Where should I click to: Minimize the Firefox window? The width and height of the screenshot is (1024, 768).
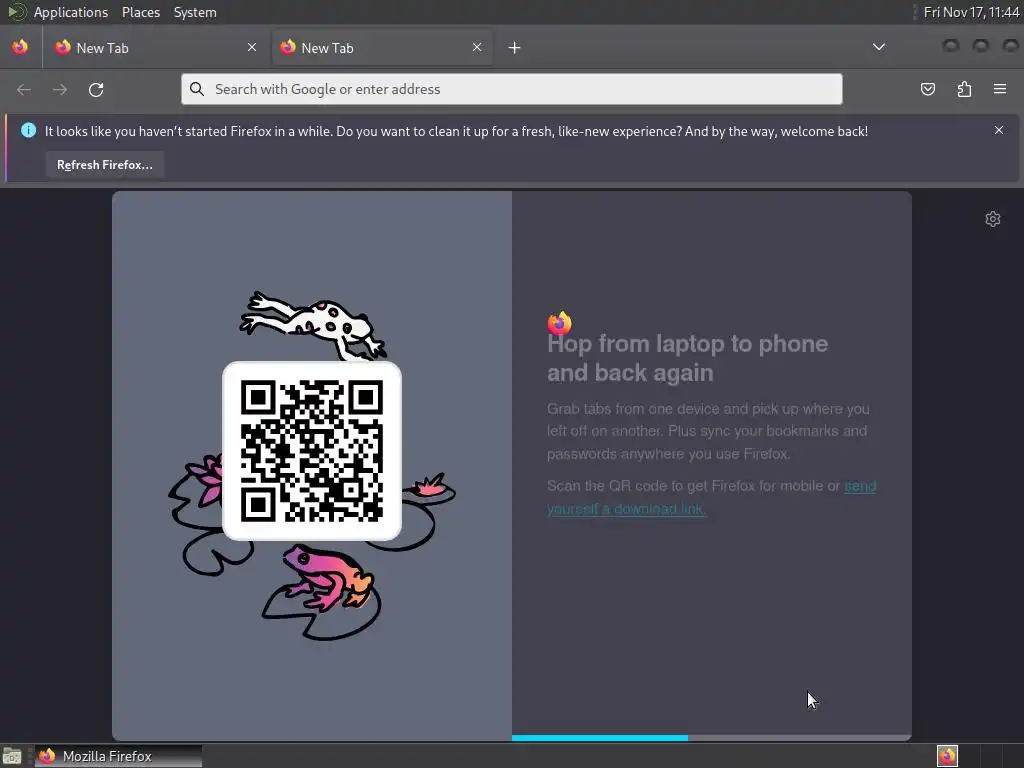[x=951, y=45]
